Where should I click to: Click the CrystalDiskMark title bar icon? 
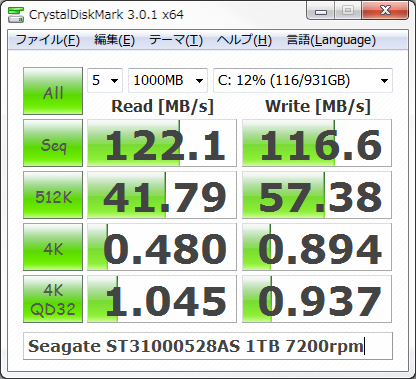coord(16,14)
